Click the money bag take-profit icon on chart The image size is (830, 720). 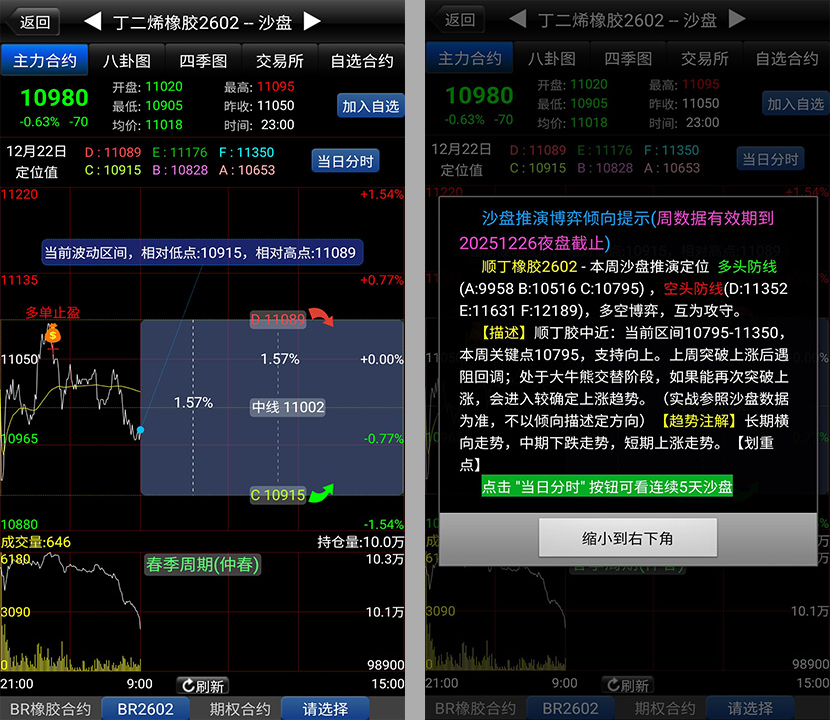tap(51, 333)
